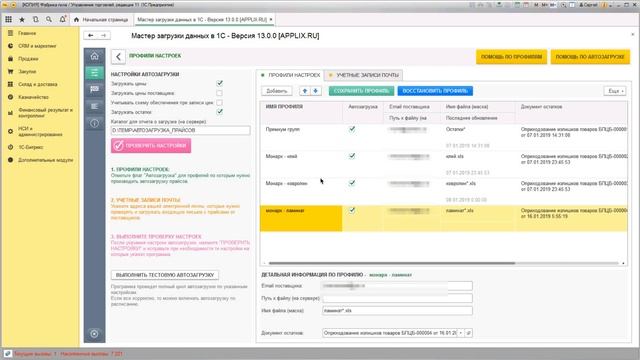Toggle Автозагрузка for Премиум групп
Viewport: 640px width, 360px height.
352,129
